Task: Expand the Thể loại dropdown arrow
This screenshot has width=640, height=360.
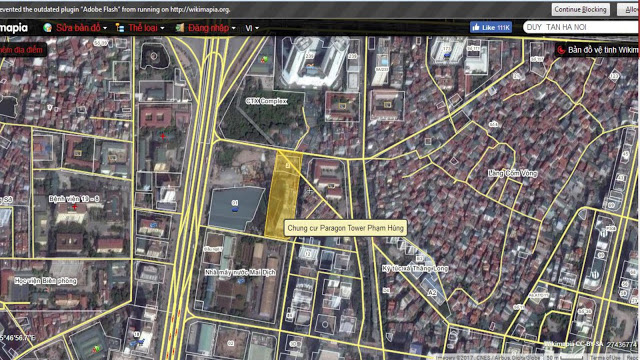Action: click(162, 28)
